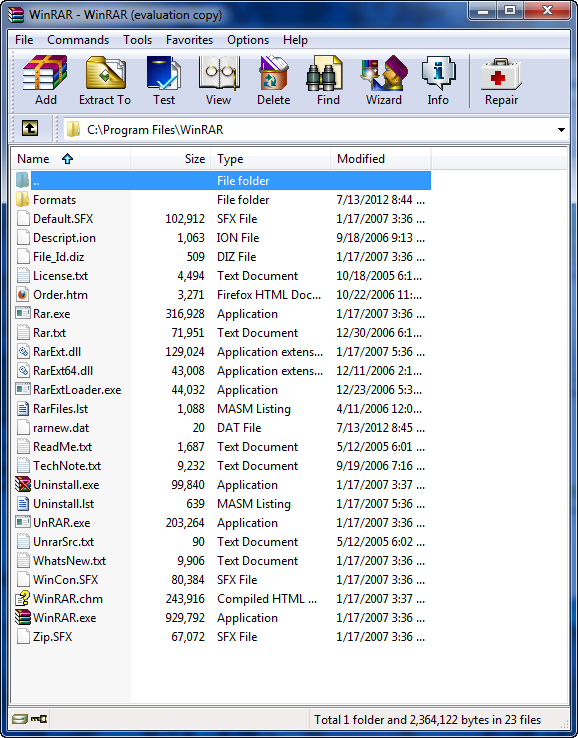578x738 pixels.
Task: Click the password key icon in status bar
Action: click(x=39, y=719)
